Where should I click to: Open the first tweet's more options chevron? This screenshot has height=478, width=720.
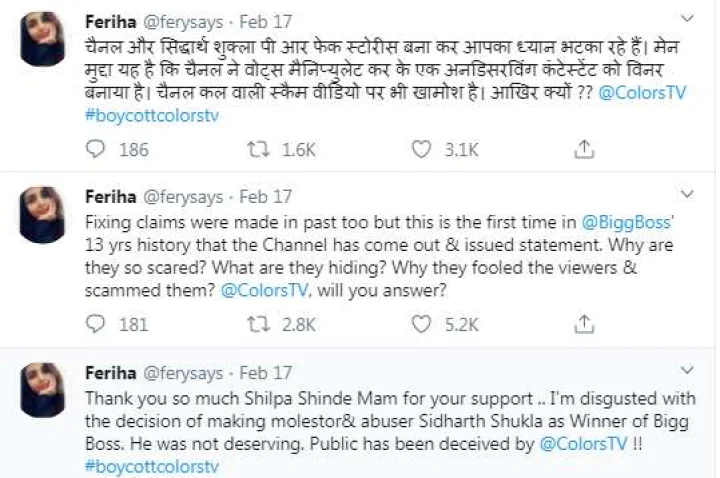coord(686,19)
